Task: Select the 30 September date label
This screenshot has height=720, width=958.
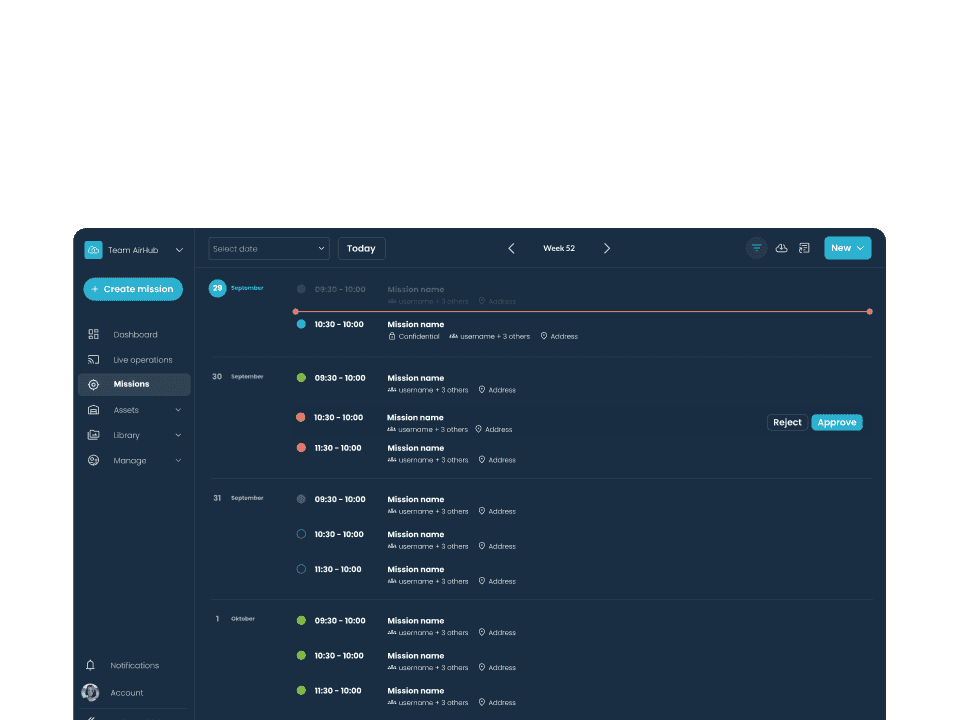Action: coord(238,377)
